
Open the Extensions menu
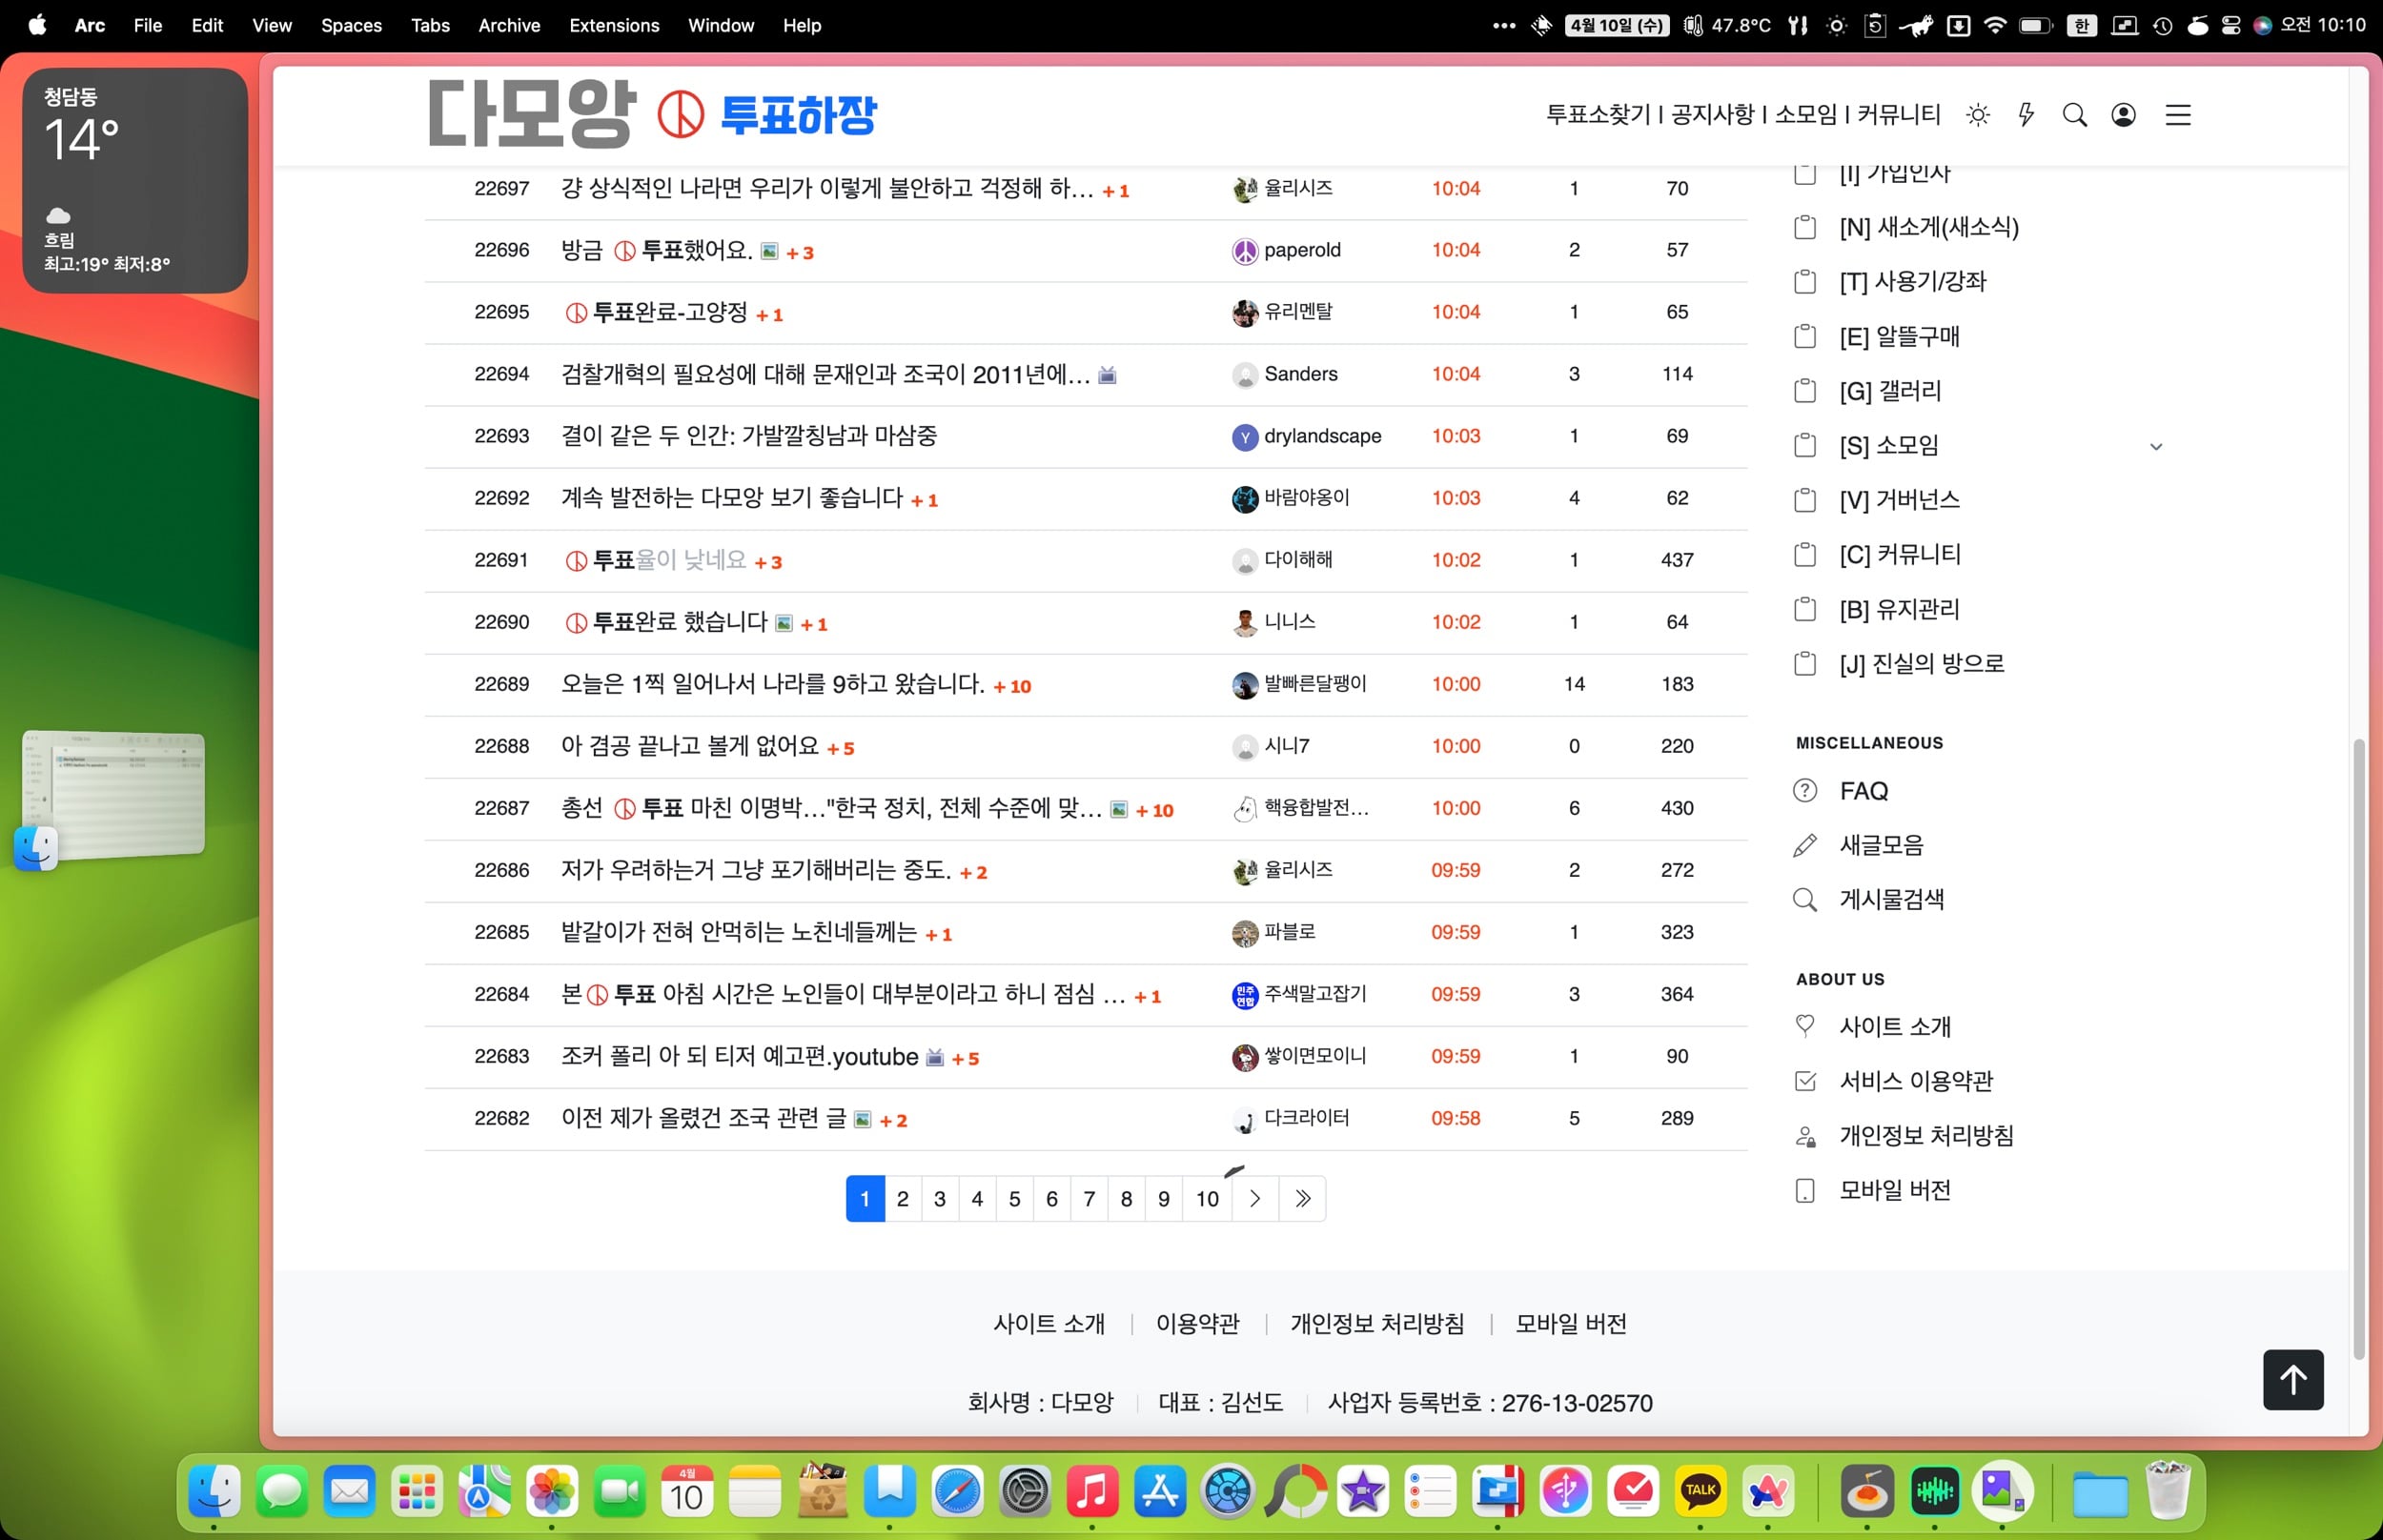click(x=614, y=25)
